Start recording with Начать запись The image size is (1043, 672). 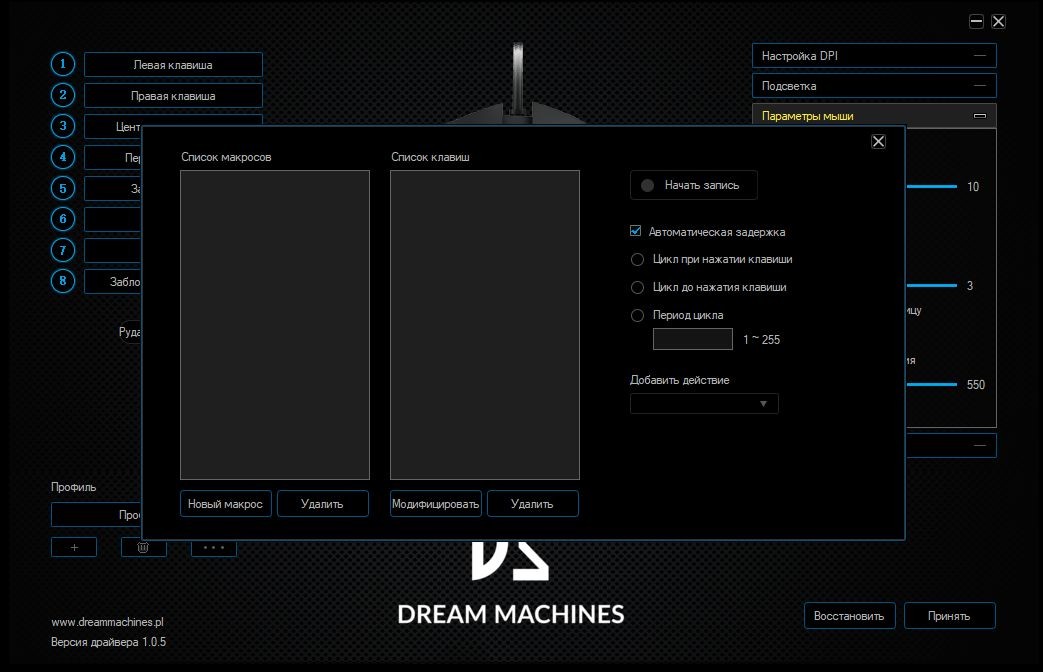[x=693, y=185]
